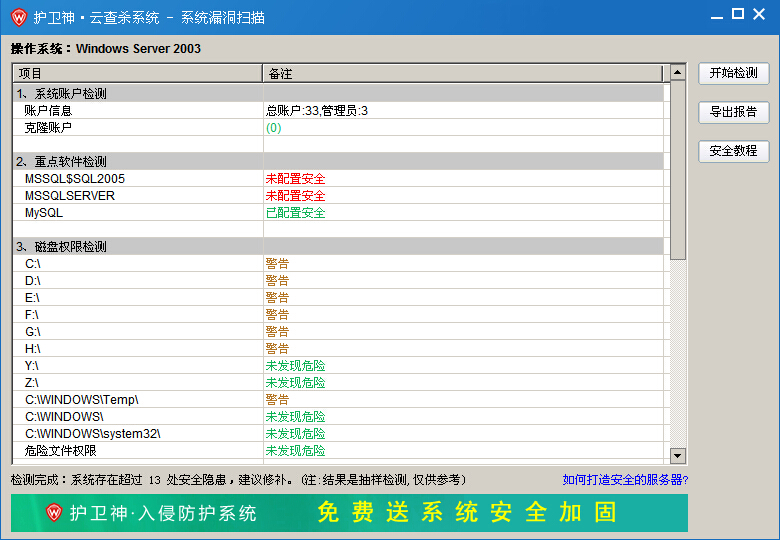Click 已配置安全 status for MySQL

click(x=295, y=213)
